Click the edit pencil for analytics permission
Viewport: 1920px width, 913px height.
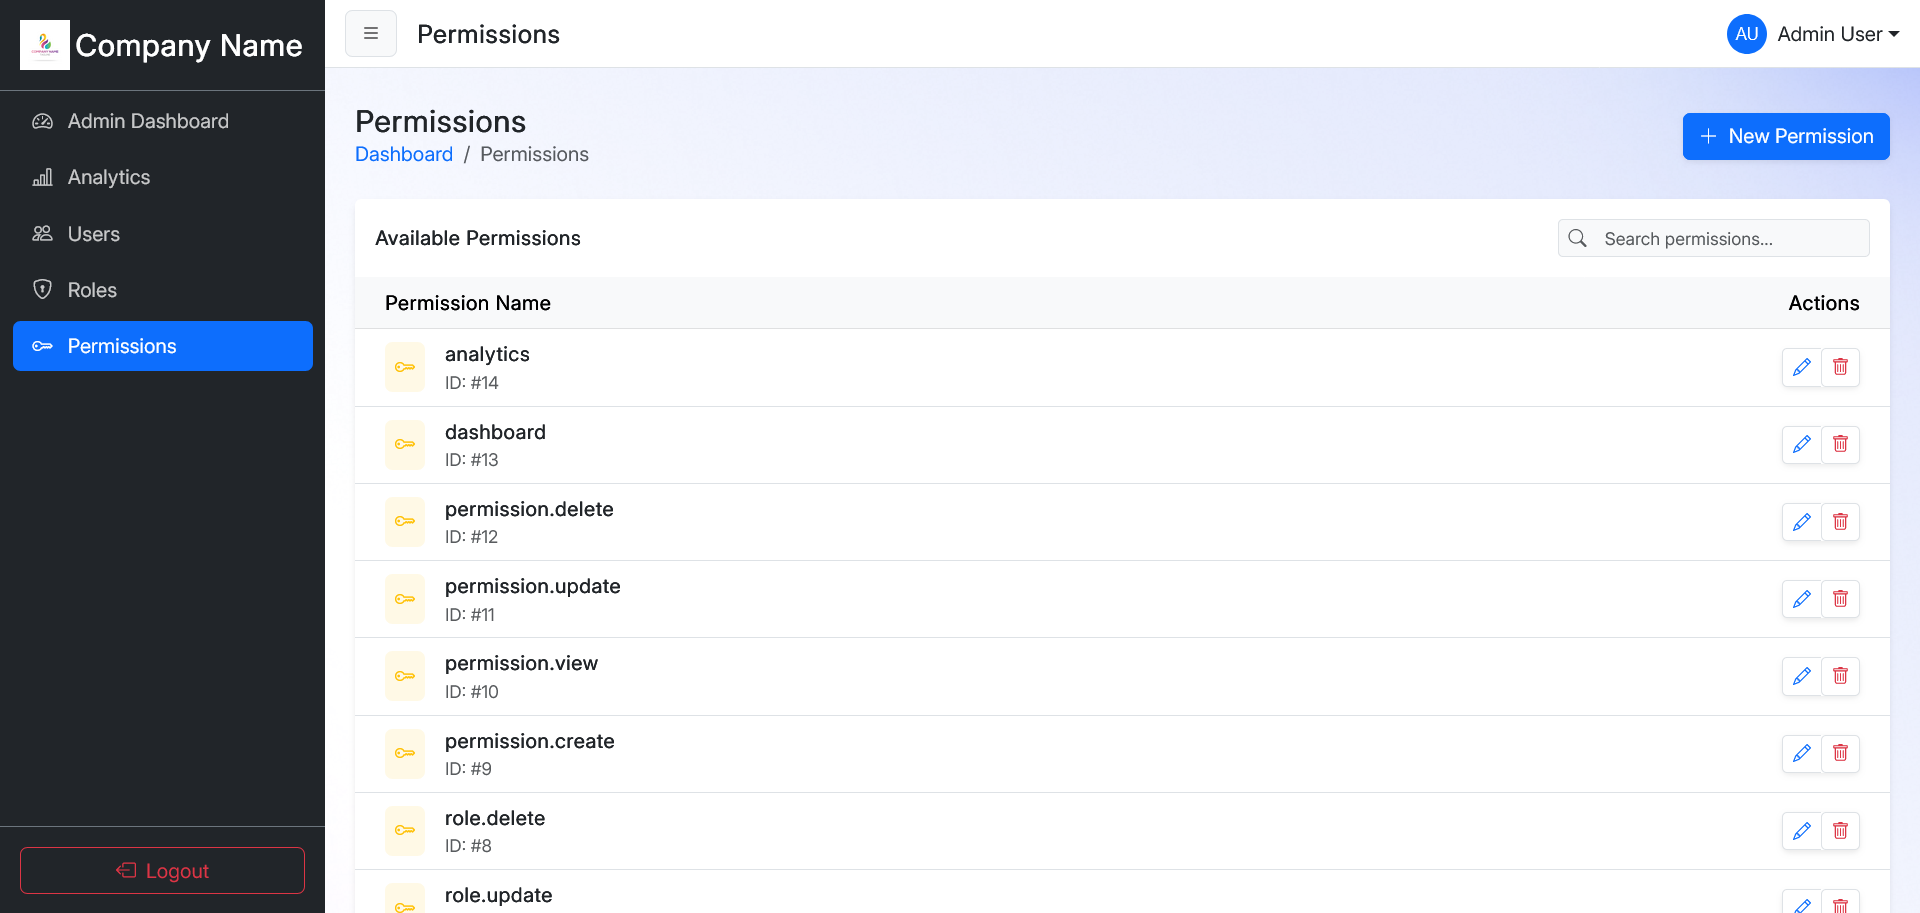point(1801,367)
